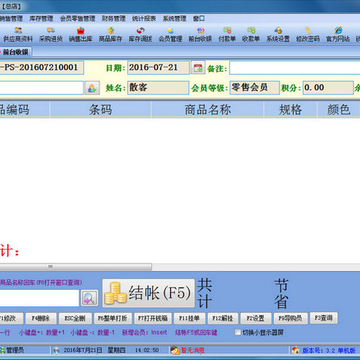Screen dimensions: 360x360
Task: Open 商品库存 product inventory toolbar icon
Action: click(x=111, y=35)
